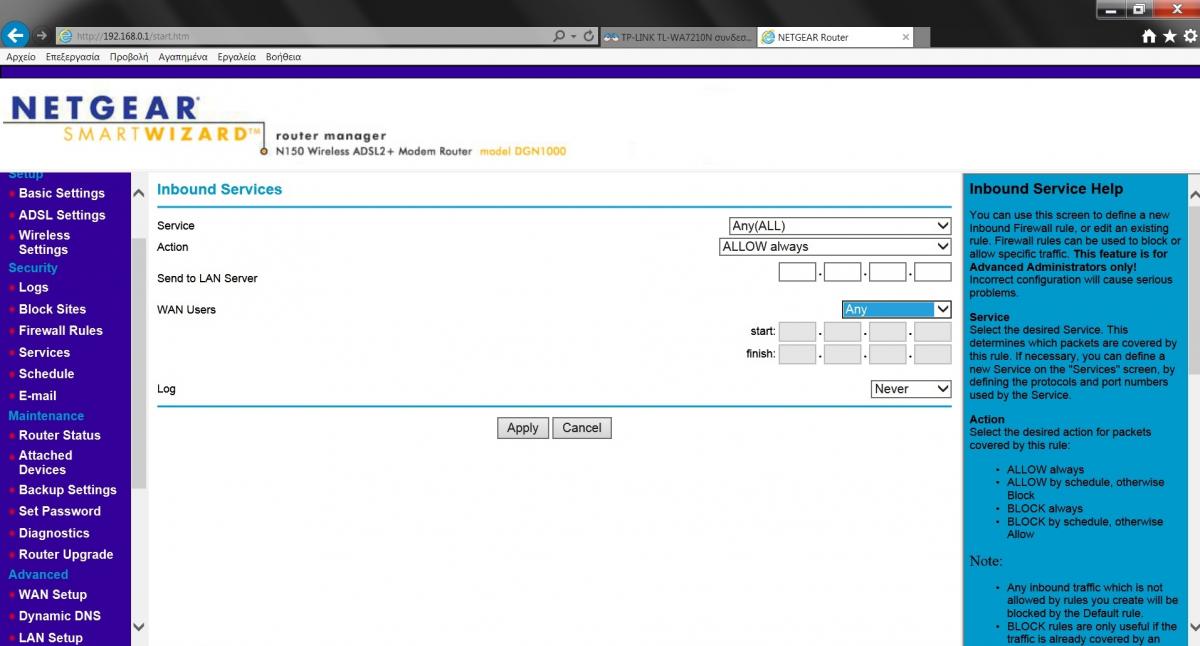Open the browser home icon
Screen dimensions: 1200x646
pyautogui.click(x=1150, y=36)
